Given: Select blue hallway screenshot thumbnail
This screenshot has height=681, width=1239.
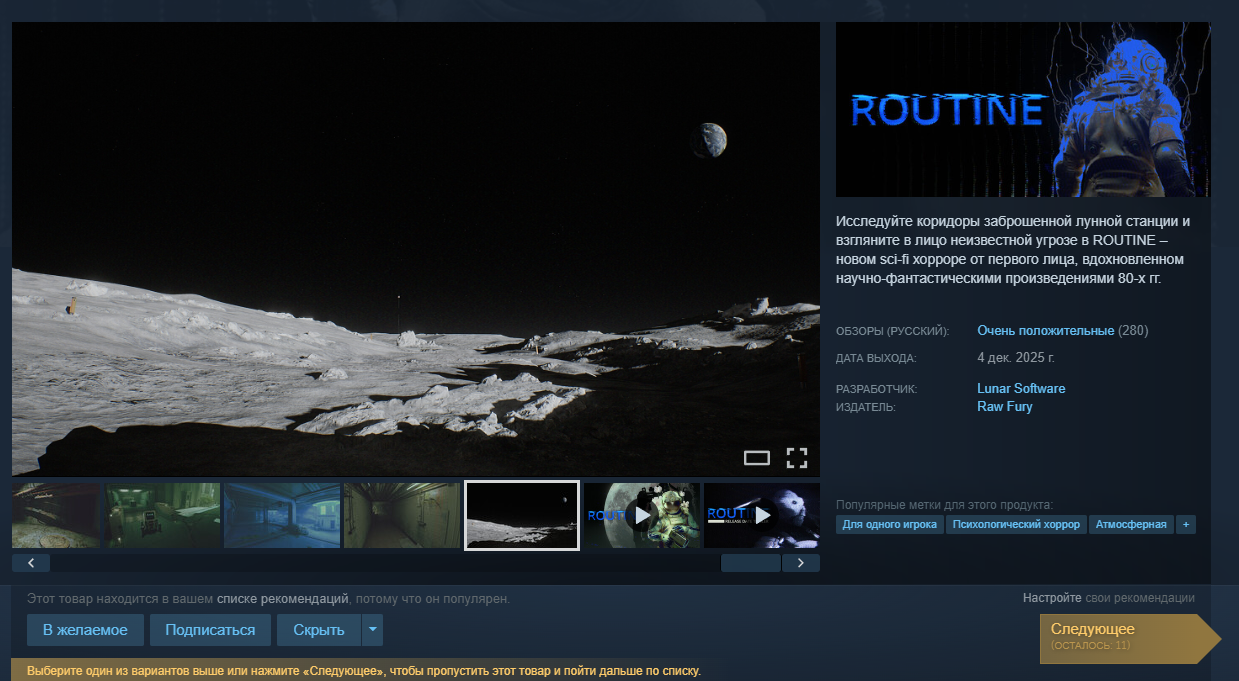Looking at the screenshot, I should coord(282,516).
